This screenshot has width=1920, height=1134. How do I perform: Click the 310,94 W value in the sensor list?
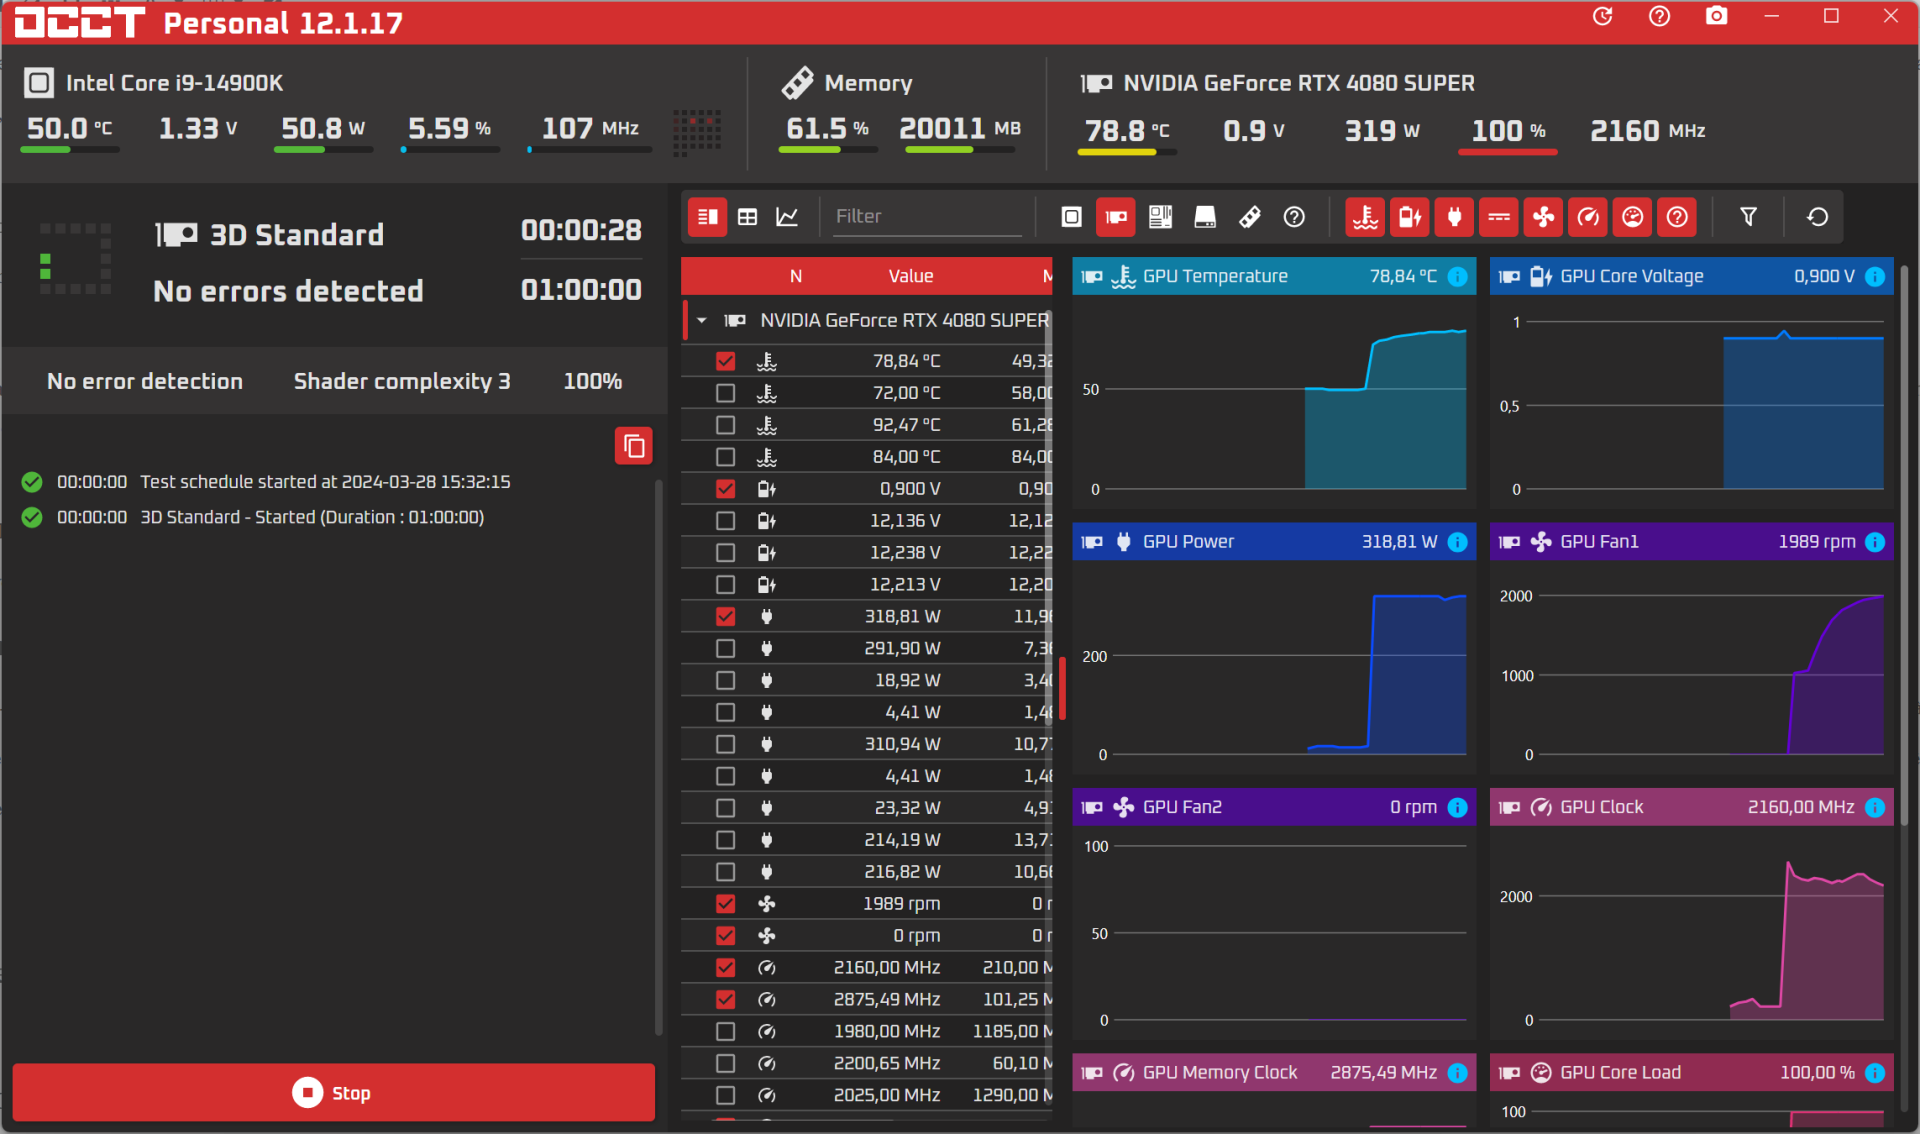pyautogui.click(x=903, y=744)
